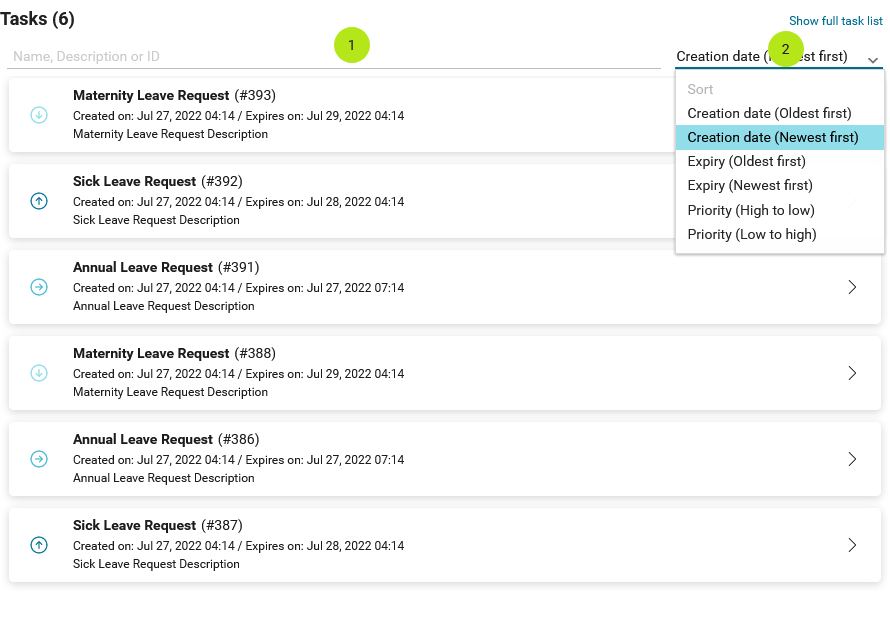Screen dimensions: 890x639
Task: Open the Maternity Leave Request (#393) title
Action: click(174, 95)
